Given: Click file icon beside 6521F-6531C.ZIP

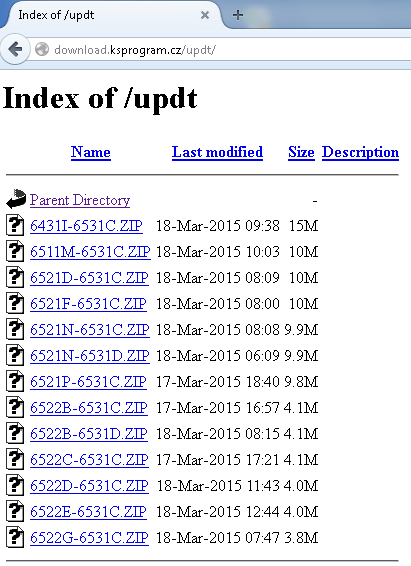Looking at the screenshot, I should 15,303.
